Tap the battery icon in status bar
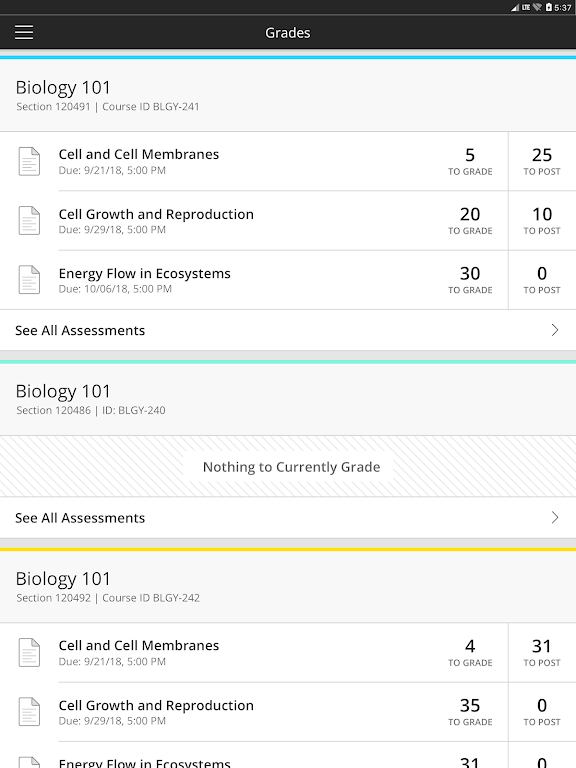The height and width of the screenshot is (768, 576). point(549,7)
